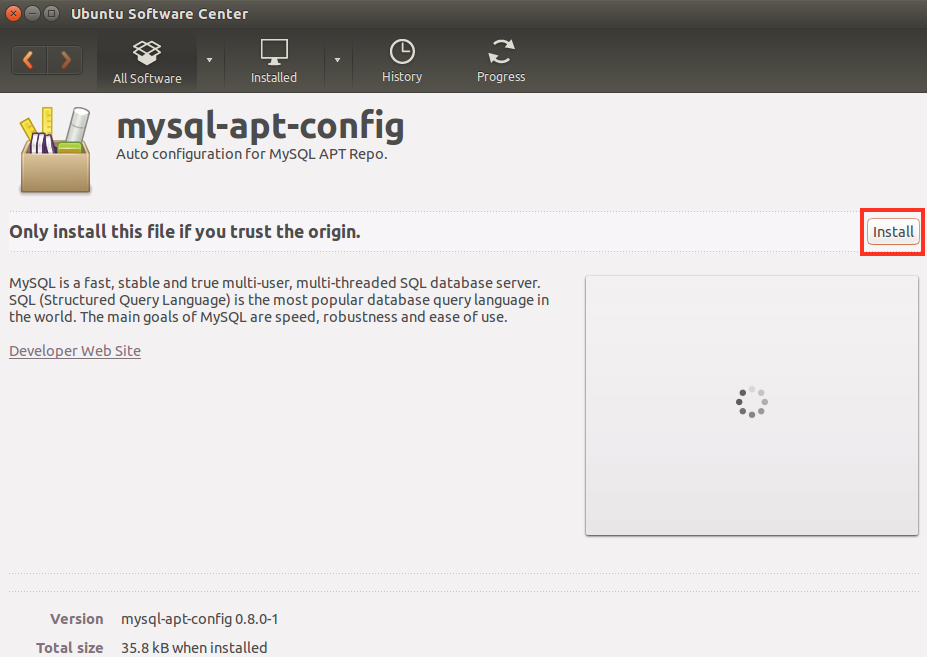Click the 35.8 kB total size value
927x657 pixels.
pyautogui.click(x=194, y=648)
